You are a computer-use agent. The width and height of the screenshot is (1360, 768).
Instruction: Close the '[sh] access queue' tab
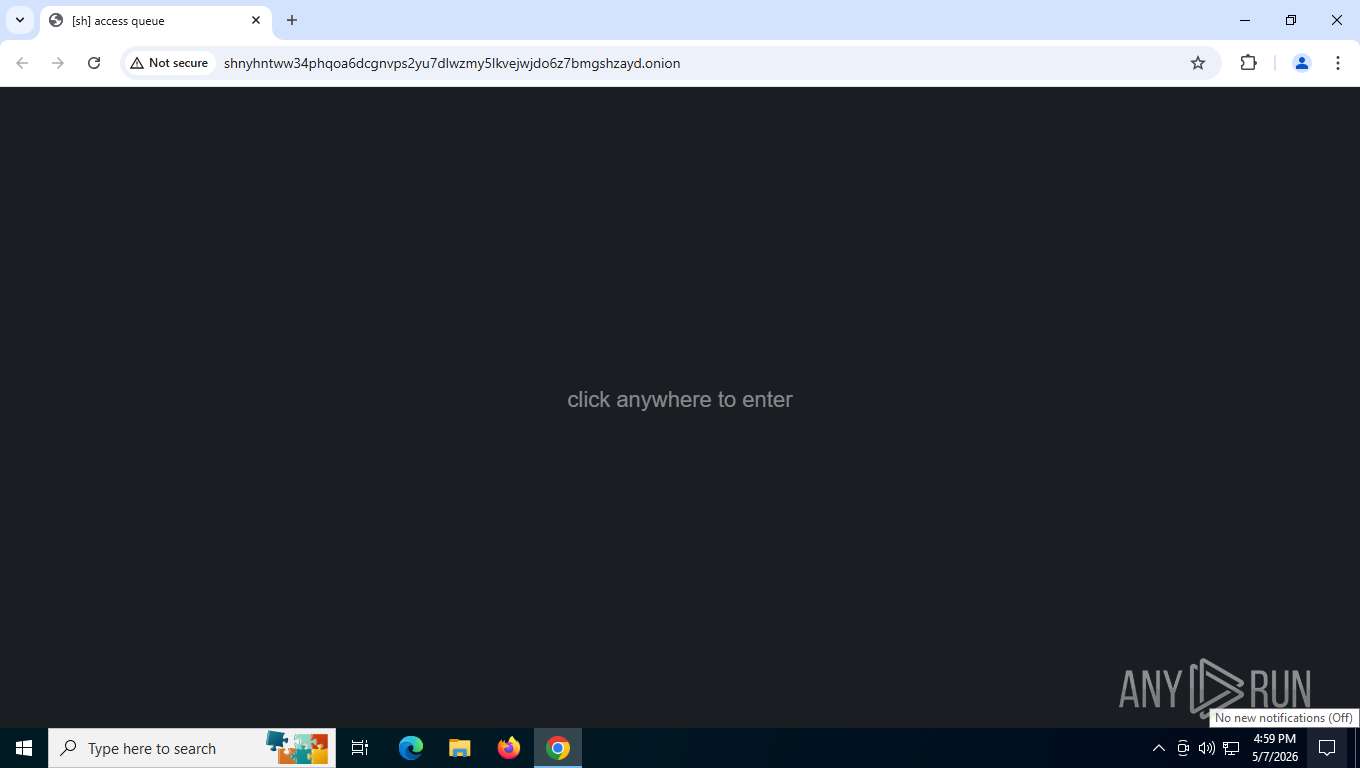[256, 20]
